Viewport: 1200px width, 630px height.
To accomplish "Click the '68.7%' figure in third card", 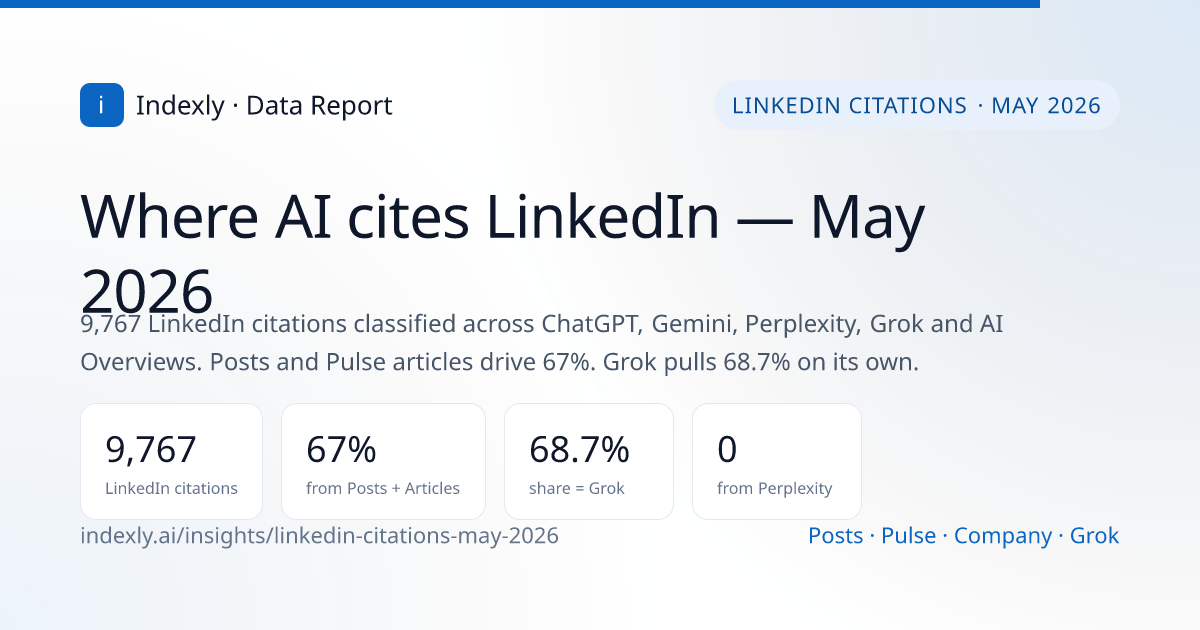I will (579, 450).
